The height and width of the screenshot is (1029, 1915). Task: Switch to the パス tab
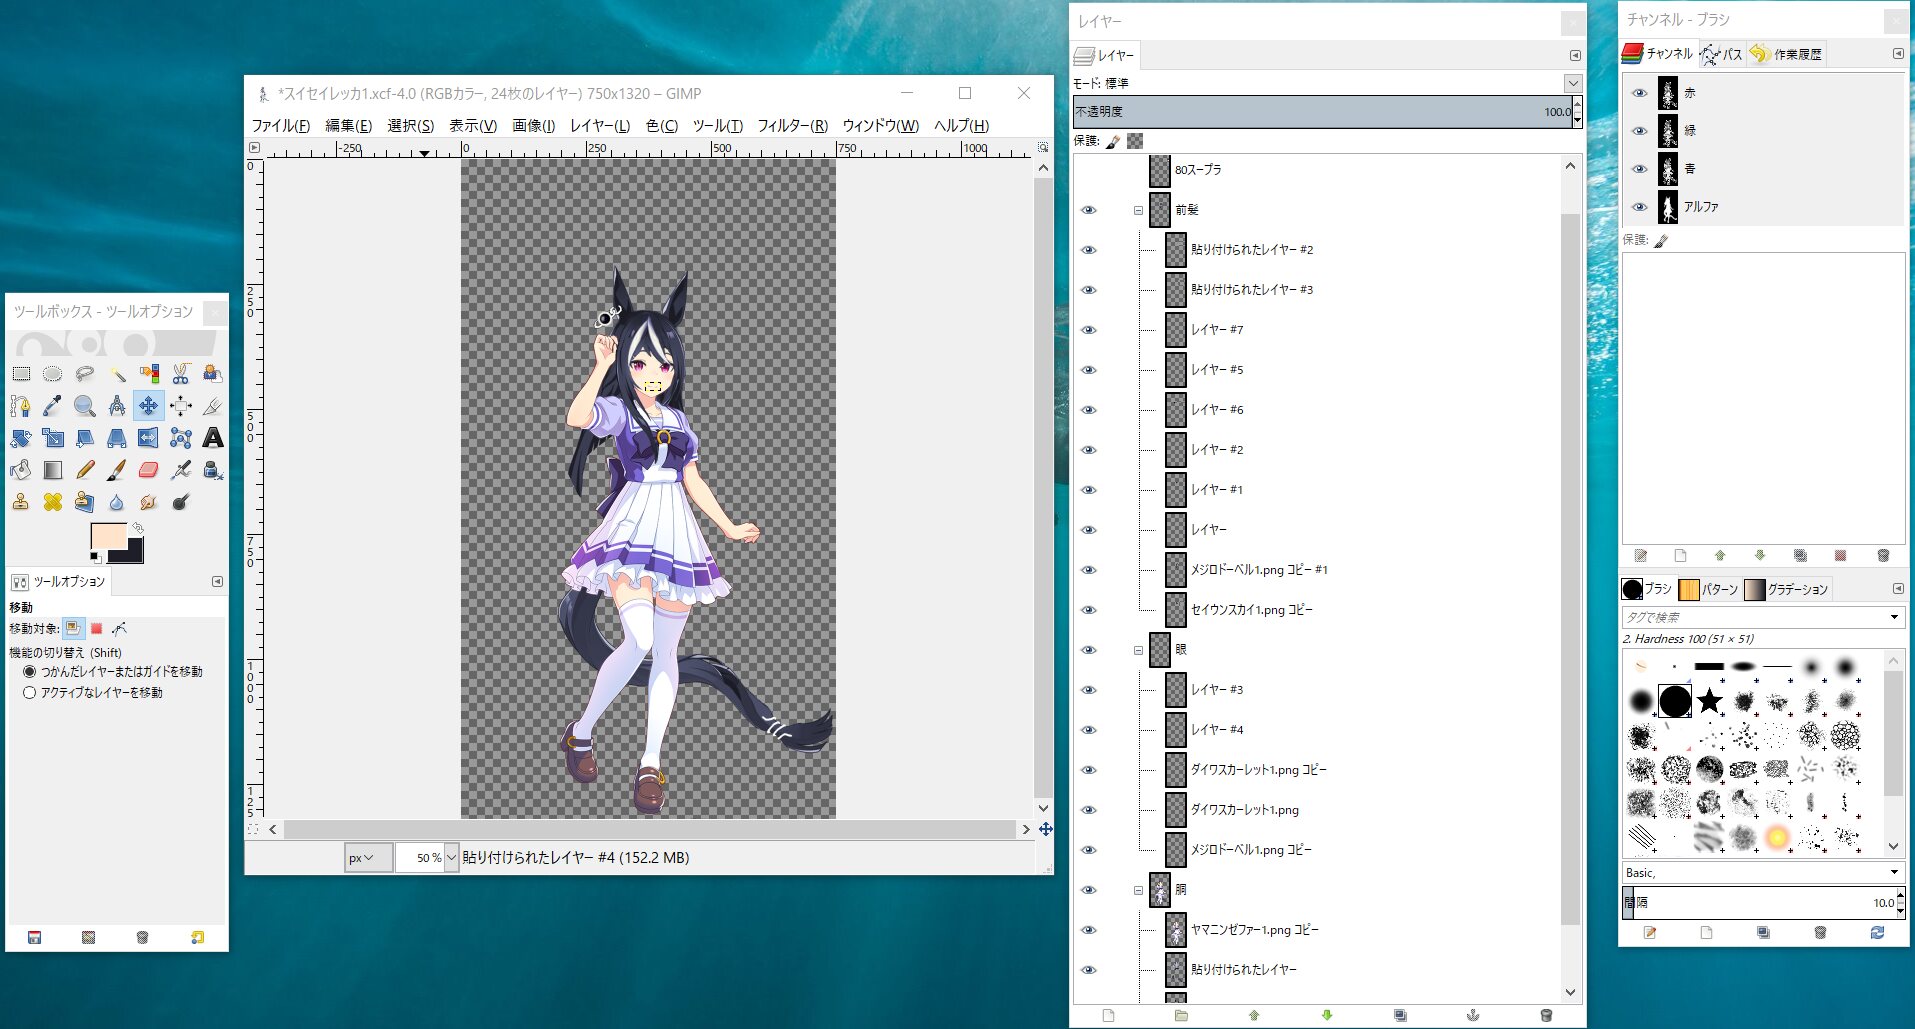tap(1722, 54)
